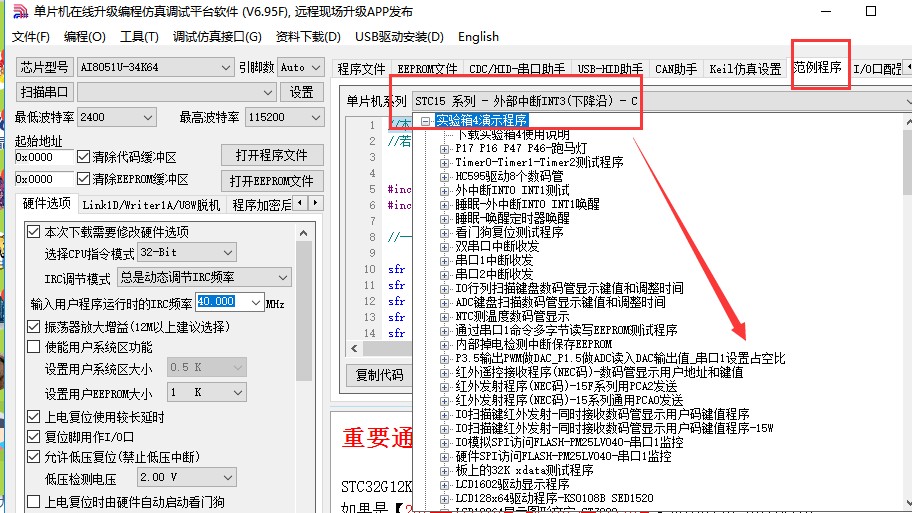The width and height of the screenshot is (912, 513).
Task: Select the 程序加密后 tab
Action: [262, 205]
